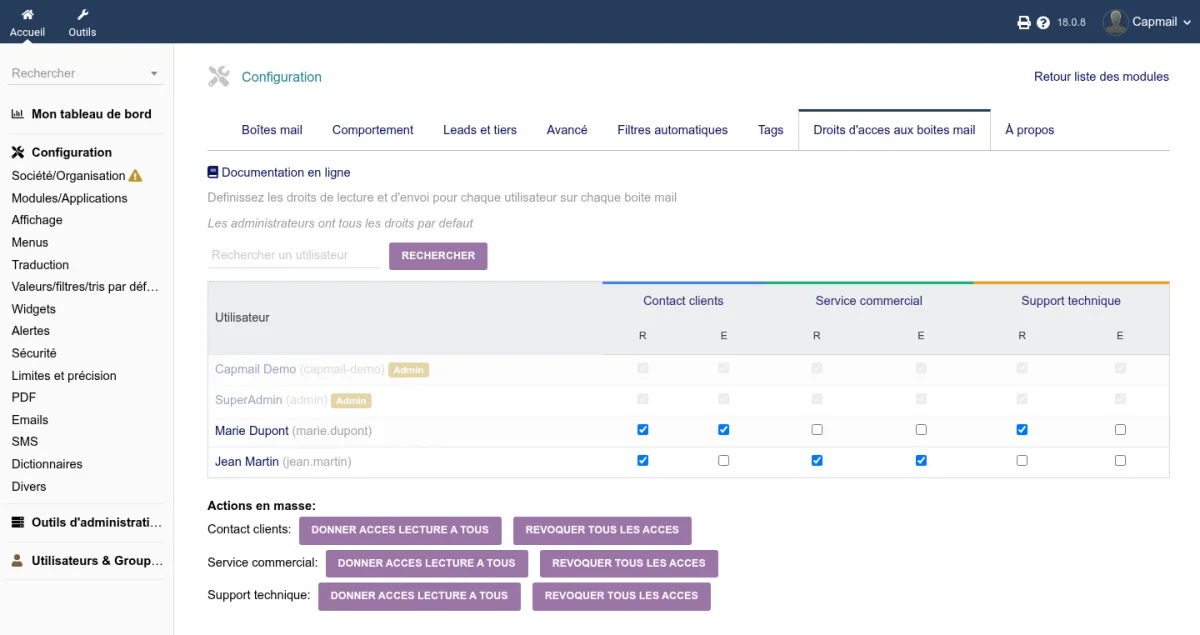Expand the sidebar Rechercher dropdown

pyautogui.click(x=154, y=73)
